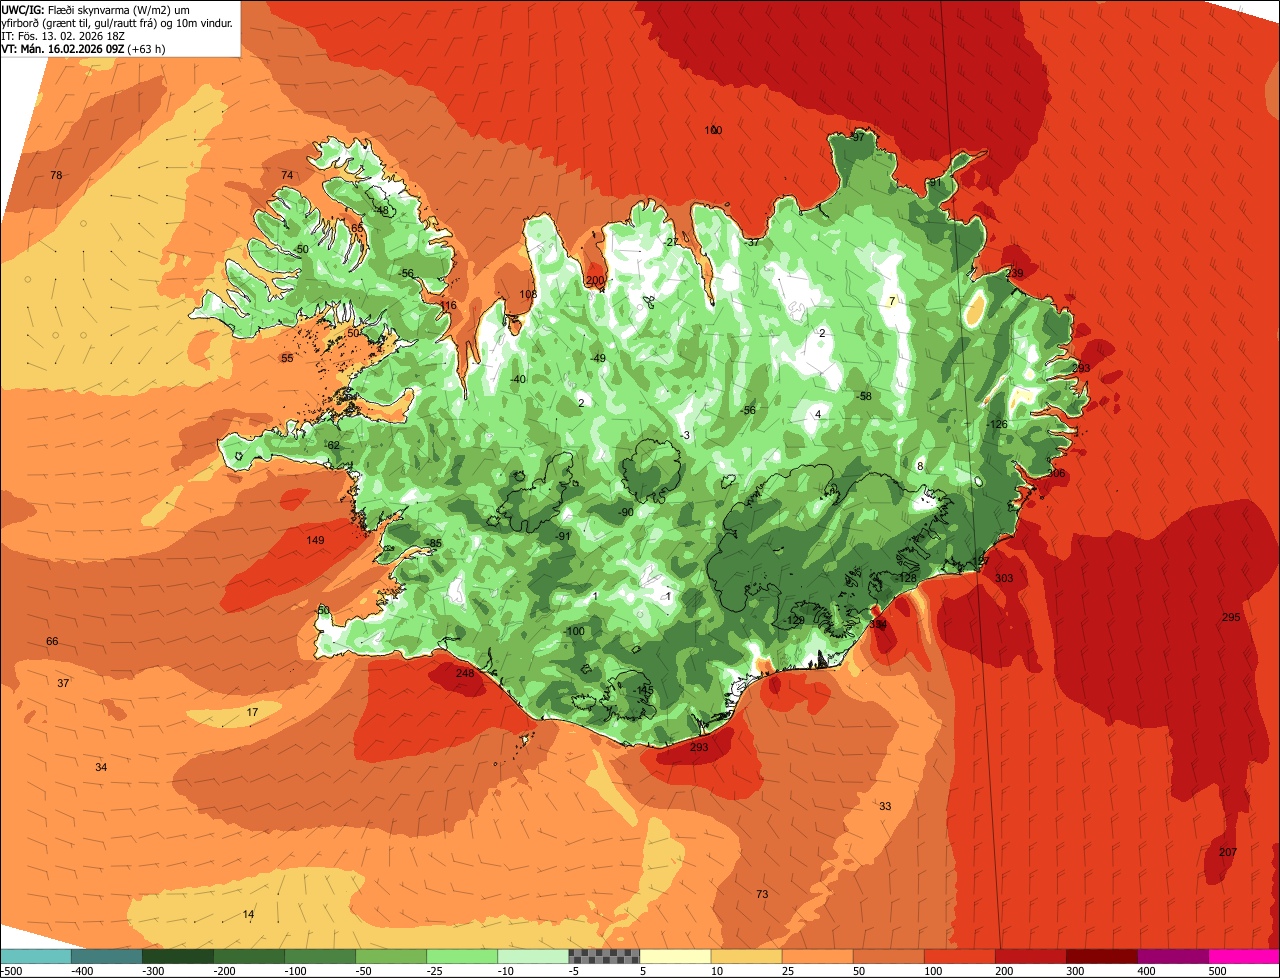Screen dimensions: 1280x978
Task: Select the map value 65 in the Westfjords
Action: coord(357,228)
